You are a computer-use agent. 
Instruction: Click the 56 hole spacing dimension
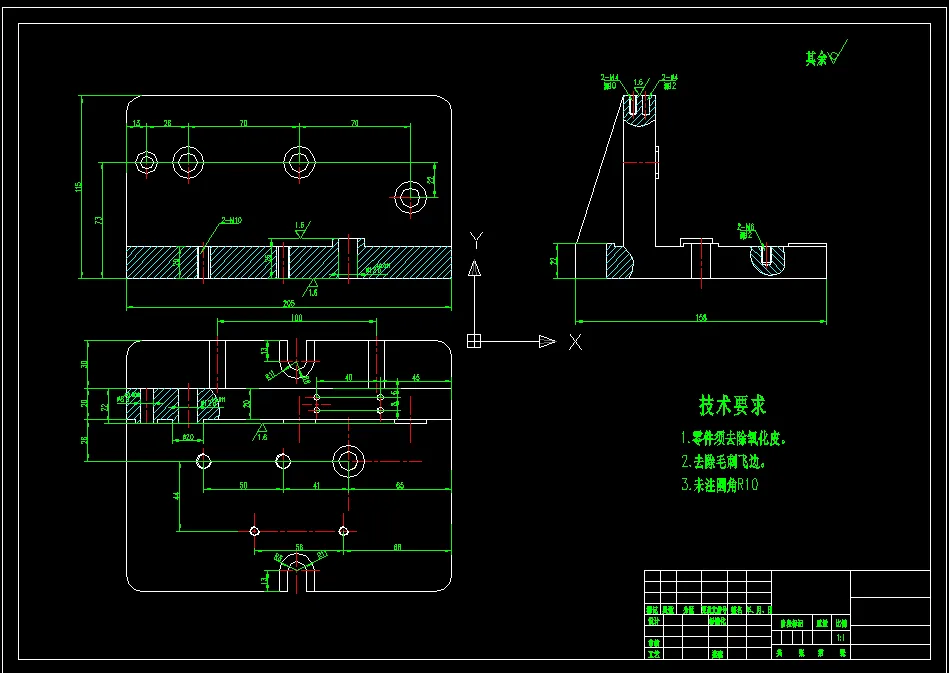pos(299,547)
